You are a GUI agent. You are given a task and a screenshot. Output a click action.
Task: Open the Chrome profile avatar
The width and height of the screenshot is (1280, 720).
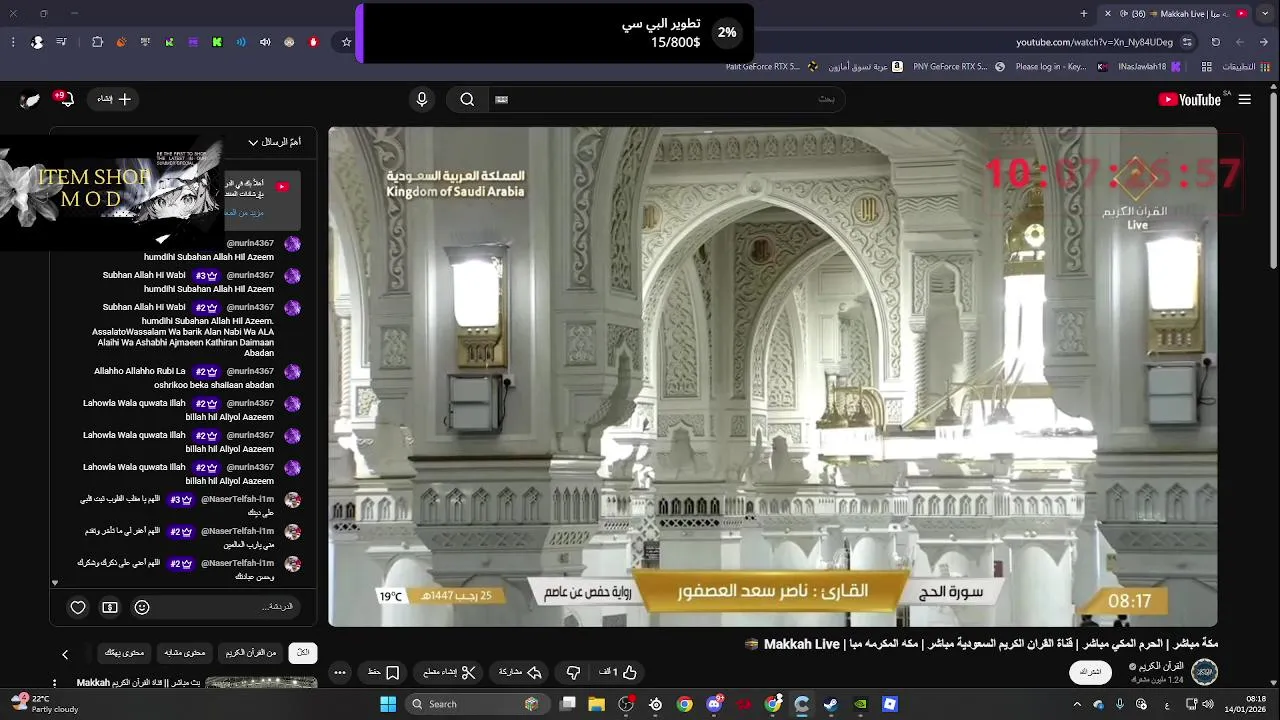pyautogui.click(x=37, y=42)
